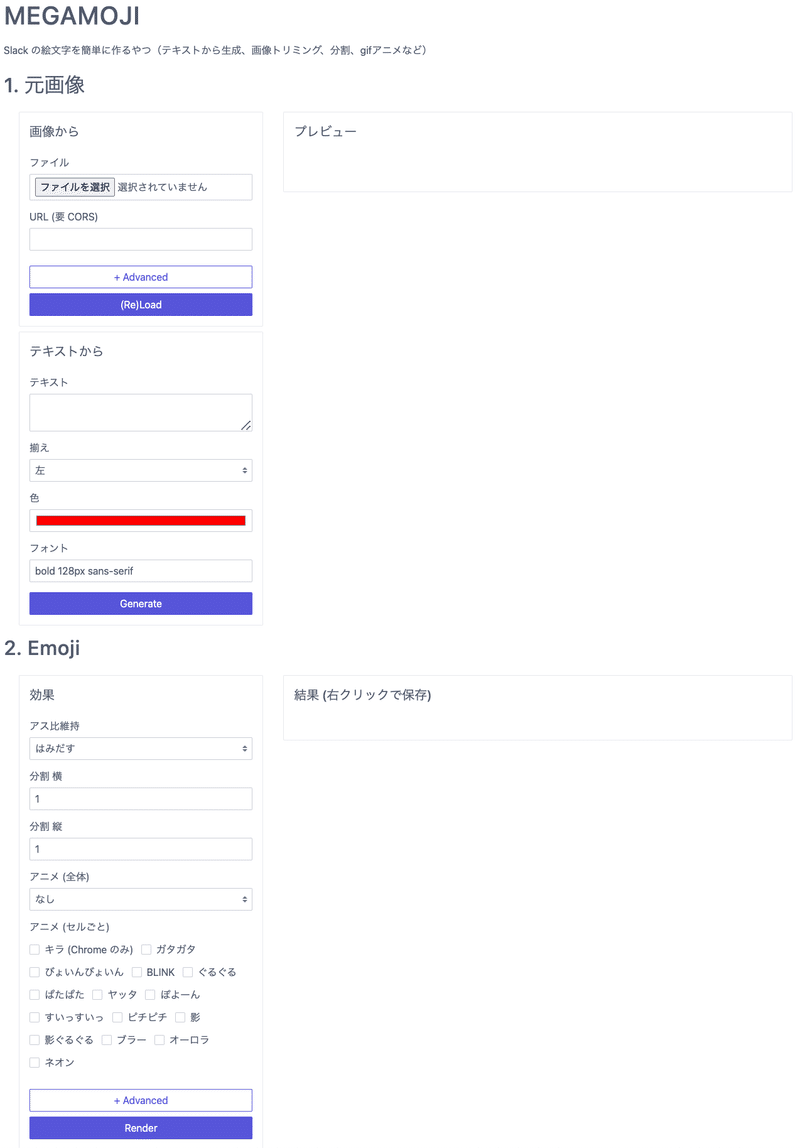800x1148 pixels.
Task: Tick the キラ (Chrome のみ) checkbox
Action: [x=34, y=950]
